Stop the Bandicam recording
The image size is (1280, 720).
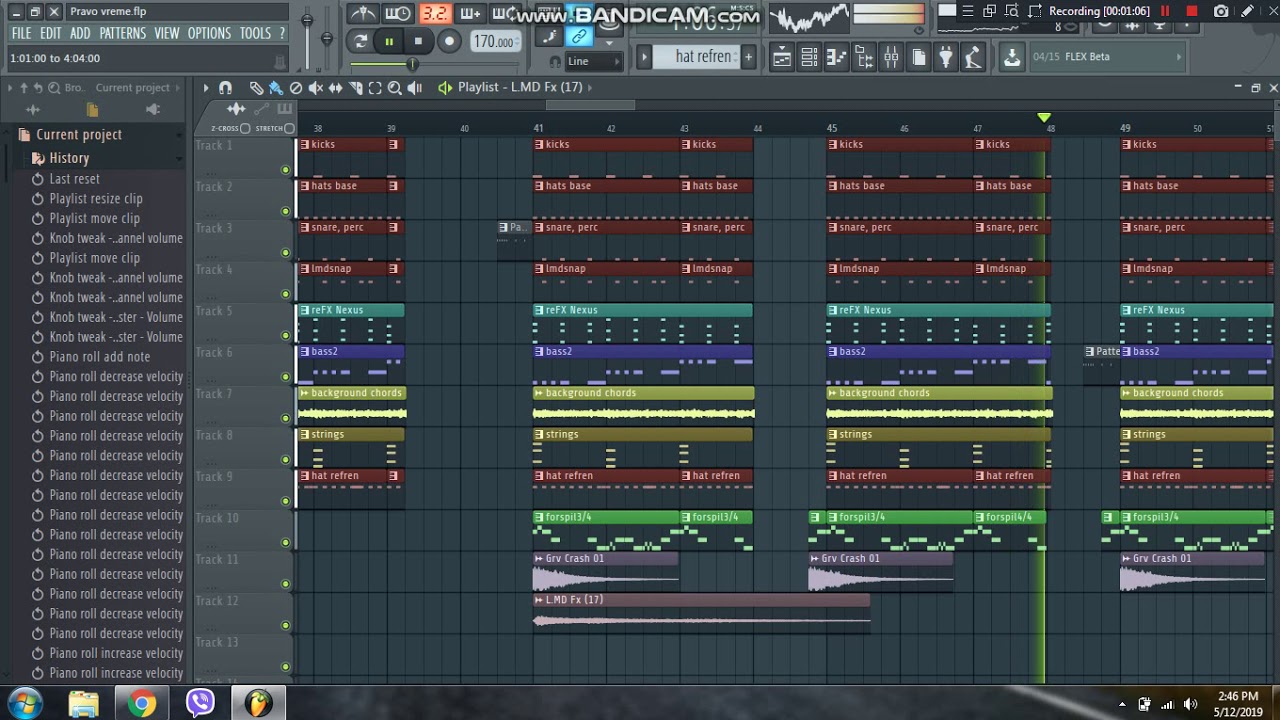tap(1191, 11)
